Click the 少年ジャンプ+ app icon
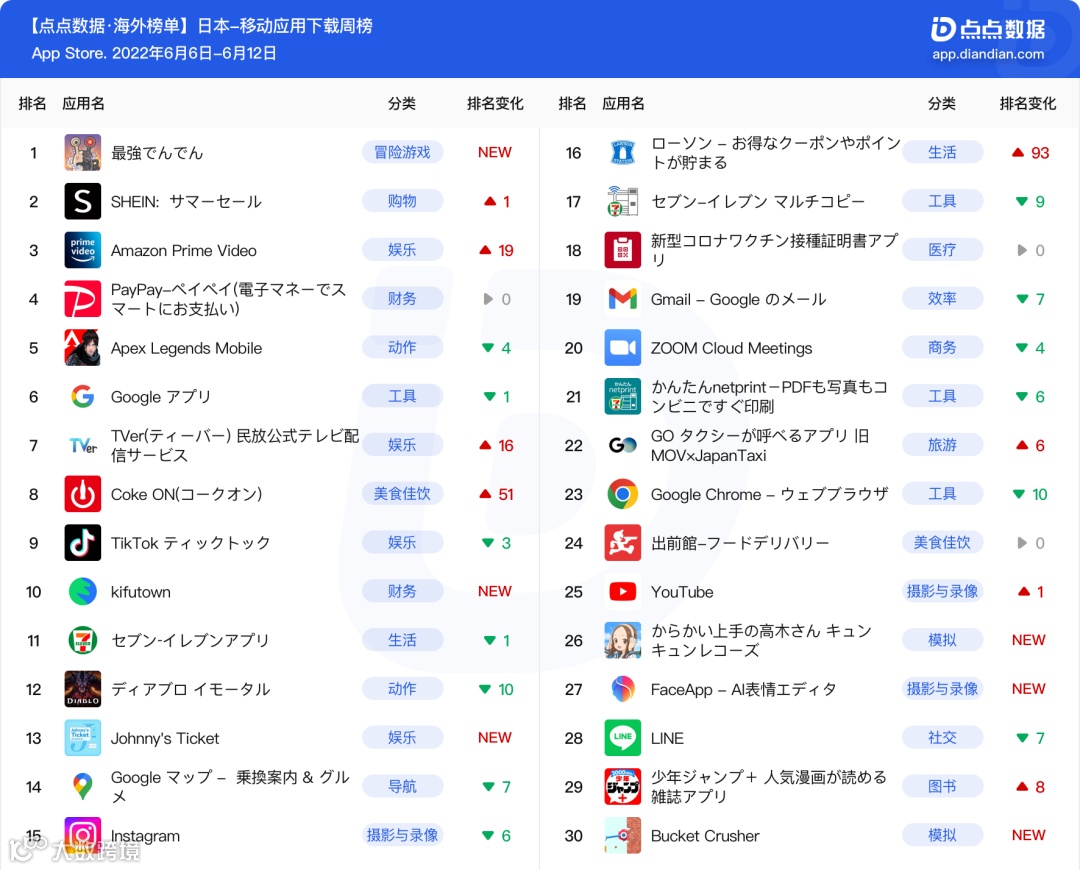This screenshot has width=1080, height=870. click(x=623, y=787)
